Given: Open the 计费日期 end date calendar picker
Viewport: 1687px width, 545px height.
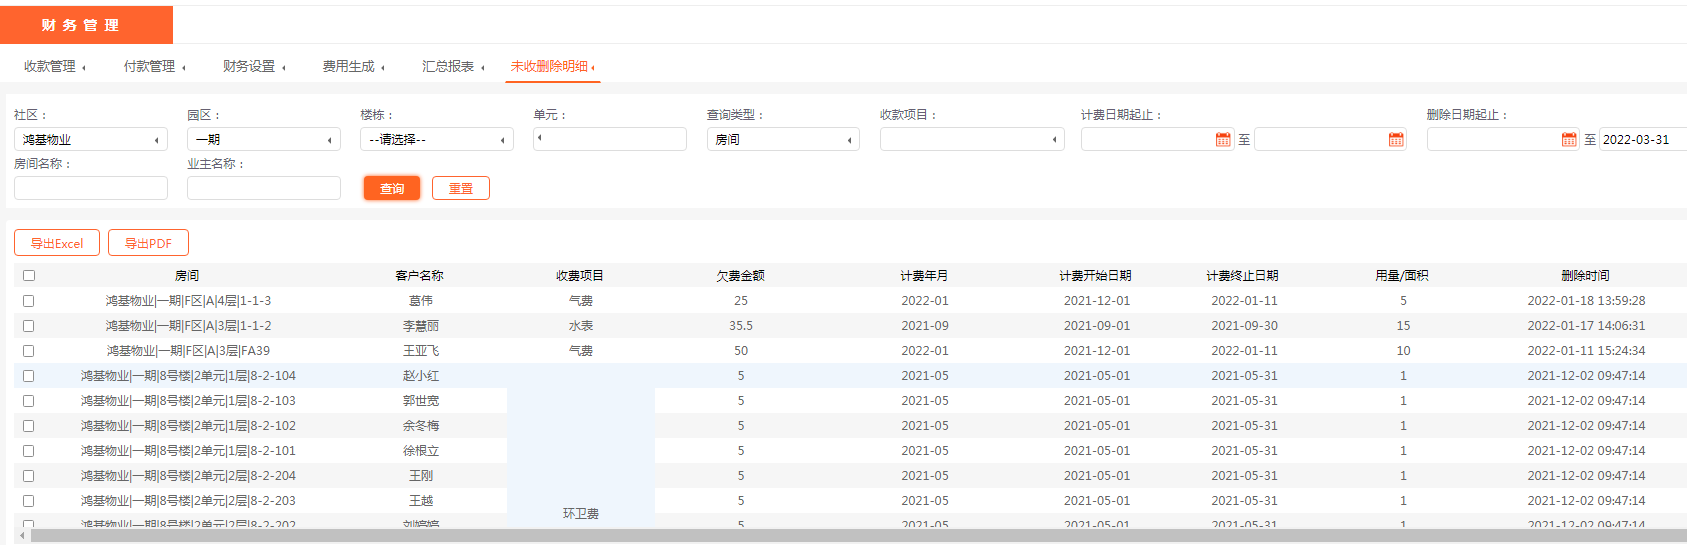Looking at the screenshot, I should point(1396,140).
